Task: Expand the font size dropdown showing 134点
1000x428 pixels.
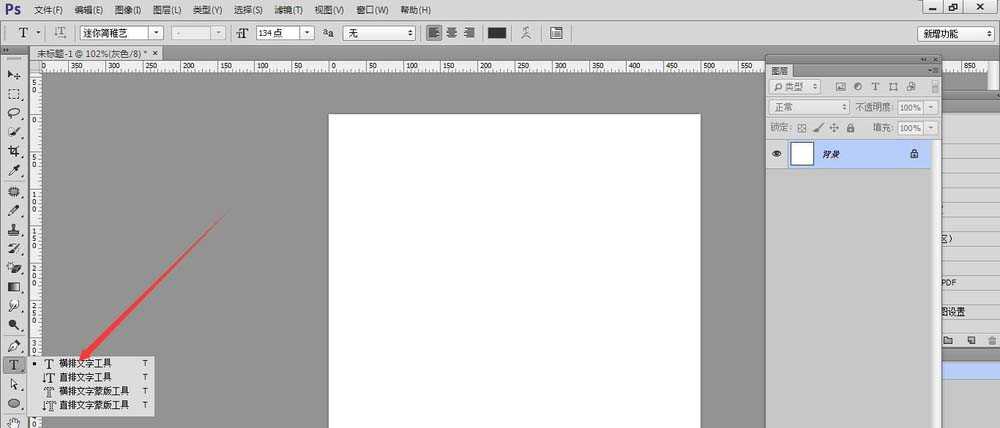Action: (x=307, y=33)
